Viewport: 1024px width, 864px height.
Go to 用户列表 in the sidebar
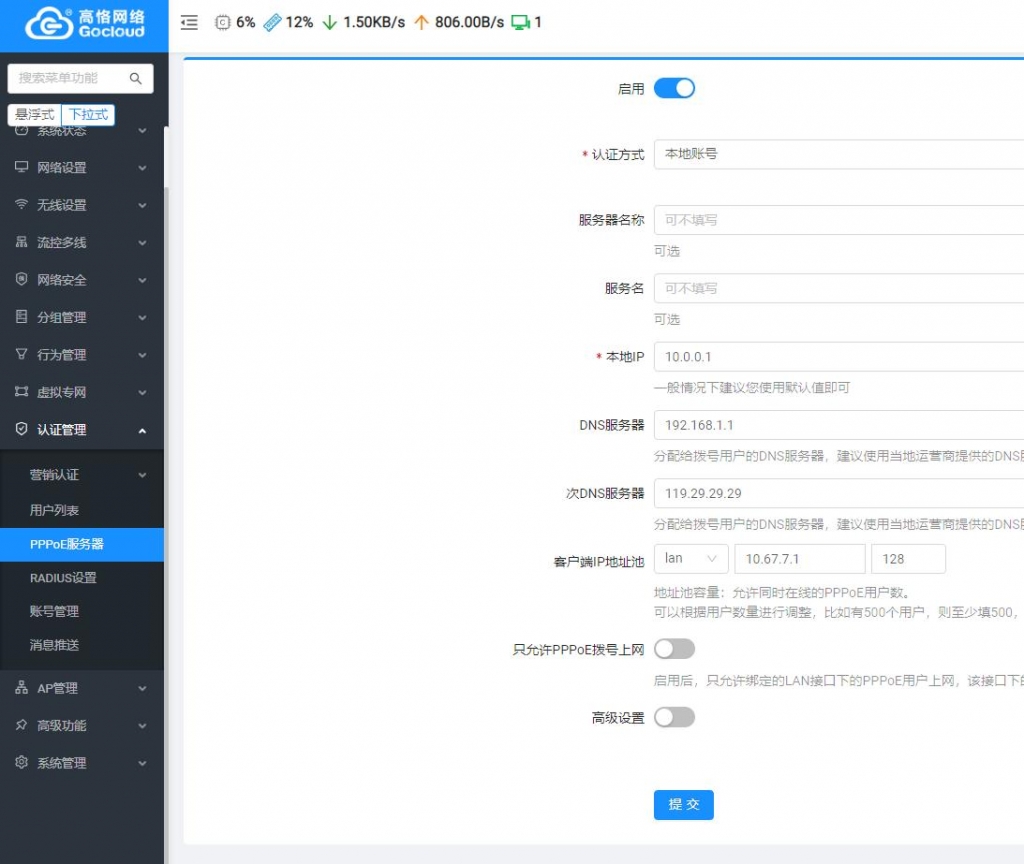pyautogui.click(x=54, y=510)
